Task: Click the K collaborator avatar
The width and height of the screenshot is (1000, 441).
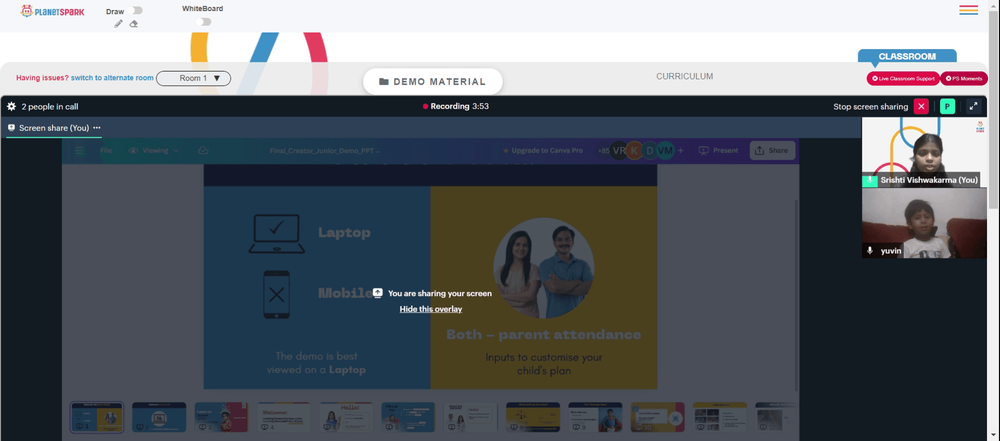Action: point(634,151)
